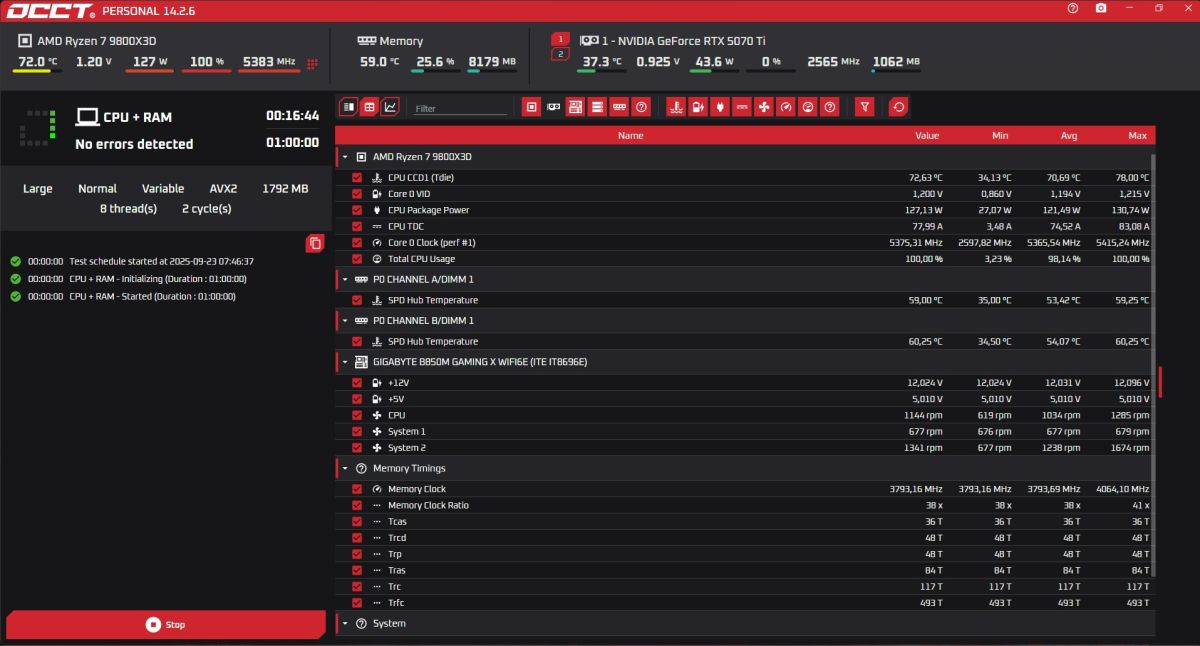This screenshot has height=646, width=1200.
Task: Select GPU 2 in the selector
Action: point(560,54)
